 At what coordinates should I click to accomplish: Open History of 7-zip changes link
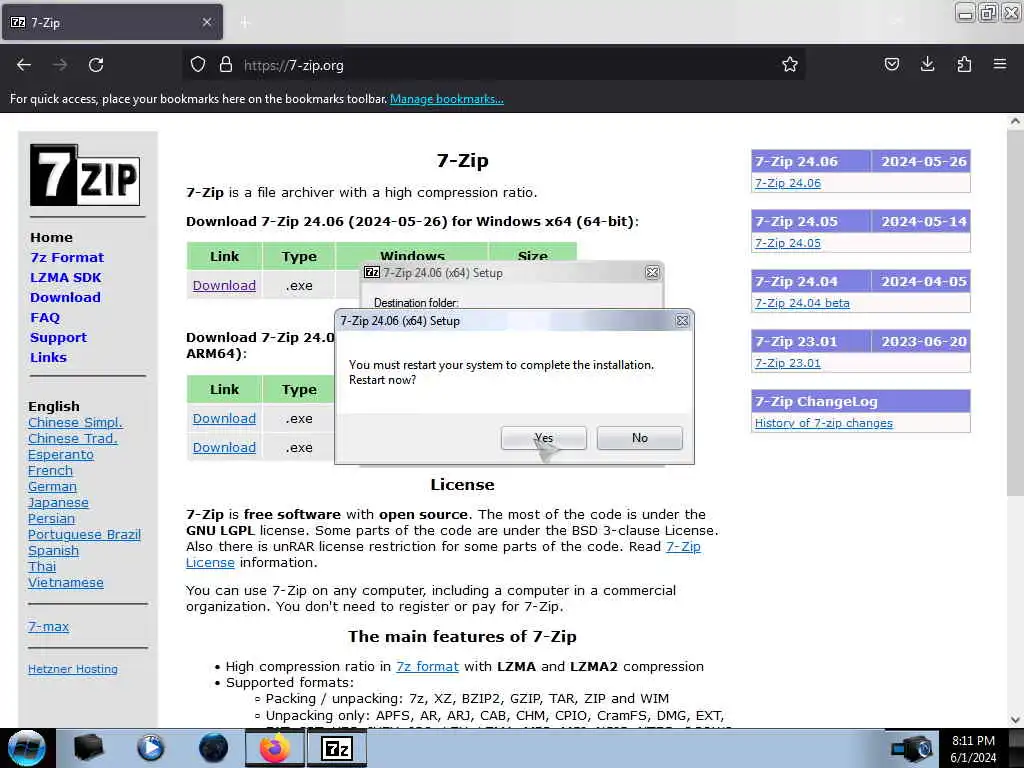click(x=824, y=423)
